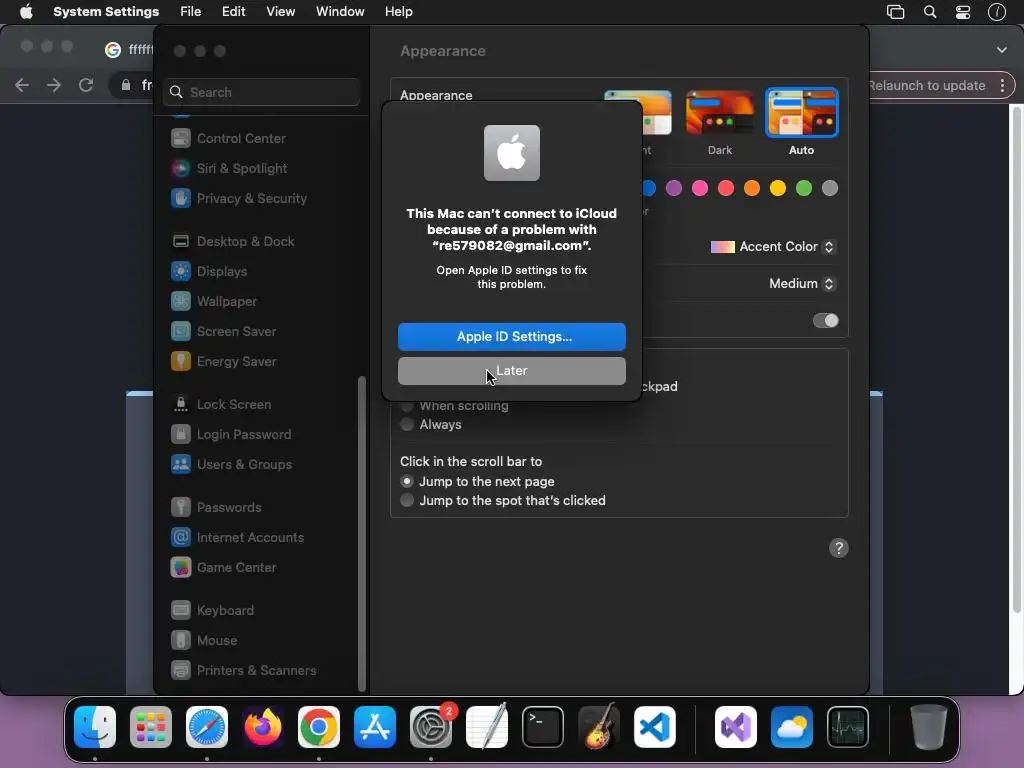1024x768 pixels.
Task: Select the Siri & Spotlight sidebar icon
Action: (x=181, y=168)
